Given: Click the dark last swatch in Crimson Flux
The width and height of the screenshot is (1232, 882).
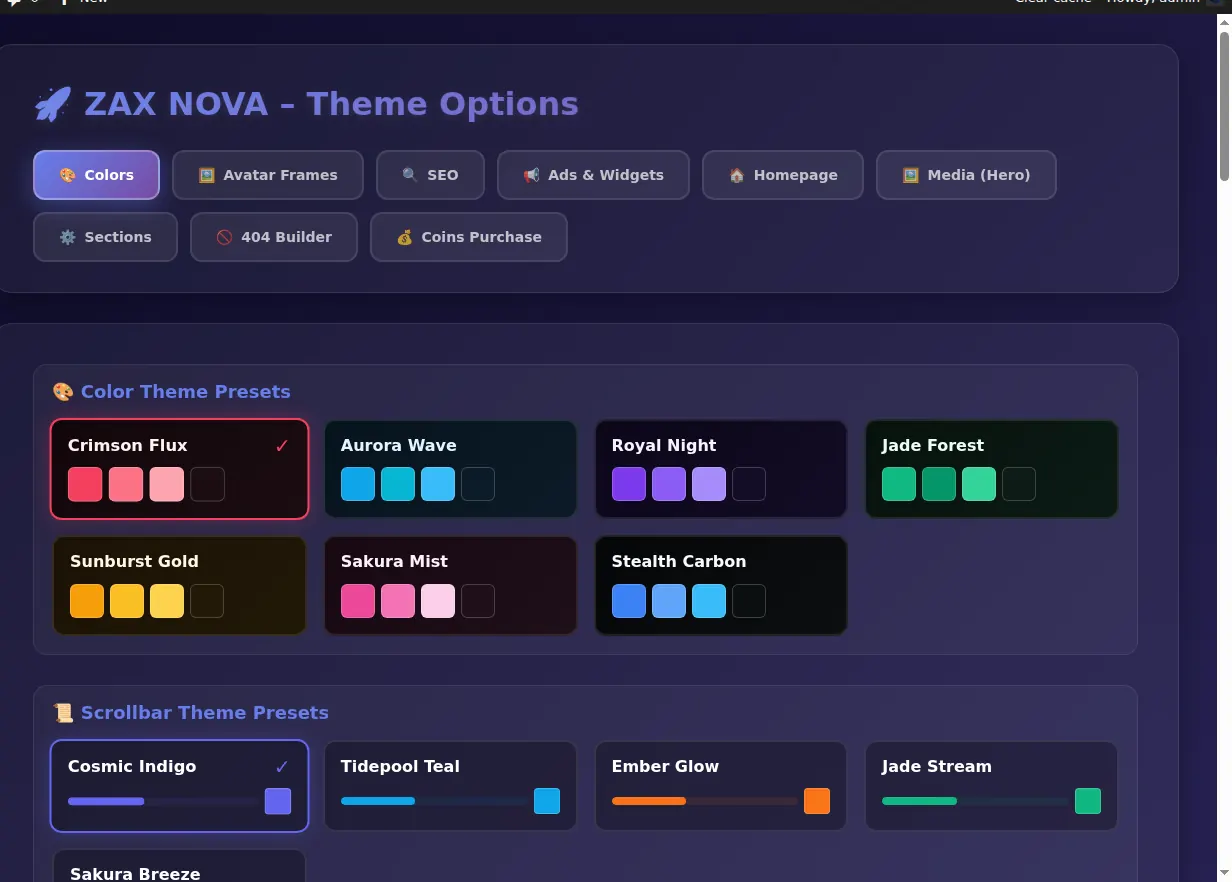Looking at the screenshot, I should (207, 484).
